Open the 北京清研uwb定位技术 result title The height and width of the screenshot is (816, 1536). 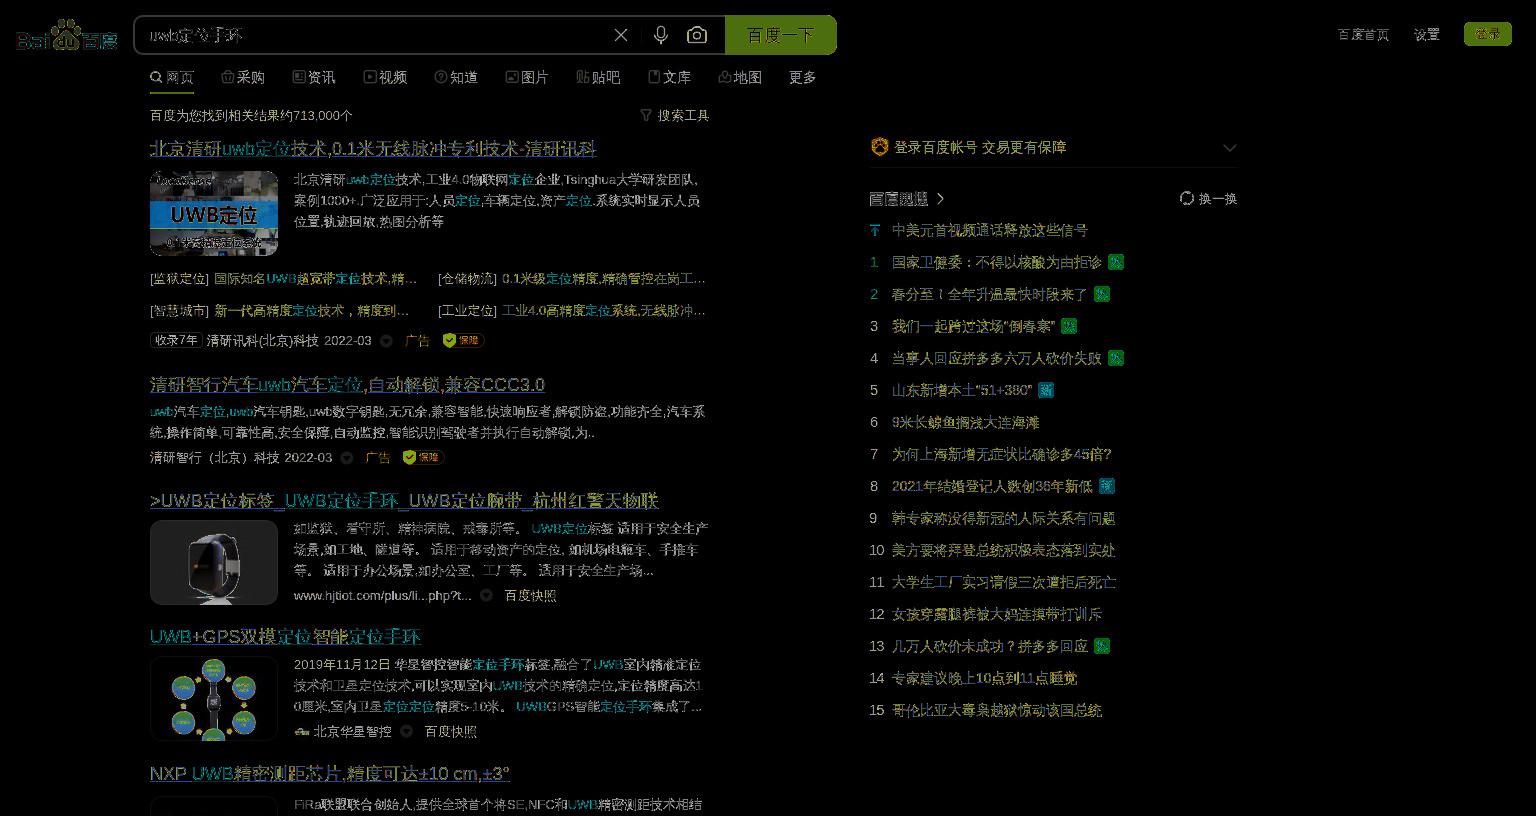coord(373,148)
